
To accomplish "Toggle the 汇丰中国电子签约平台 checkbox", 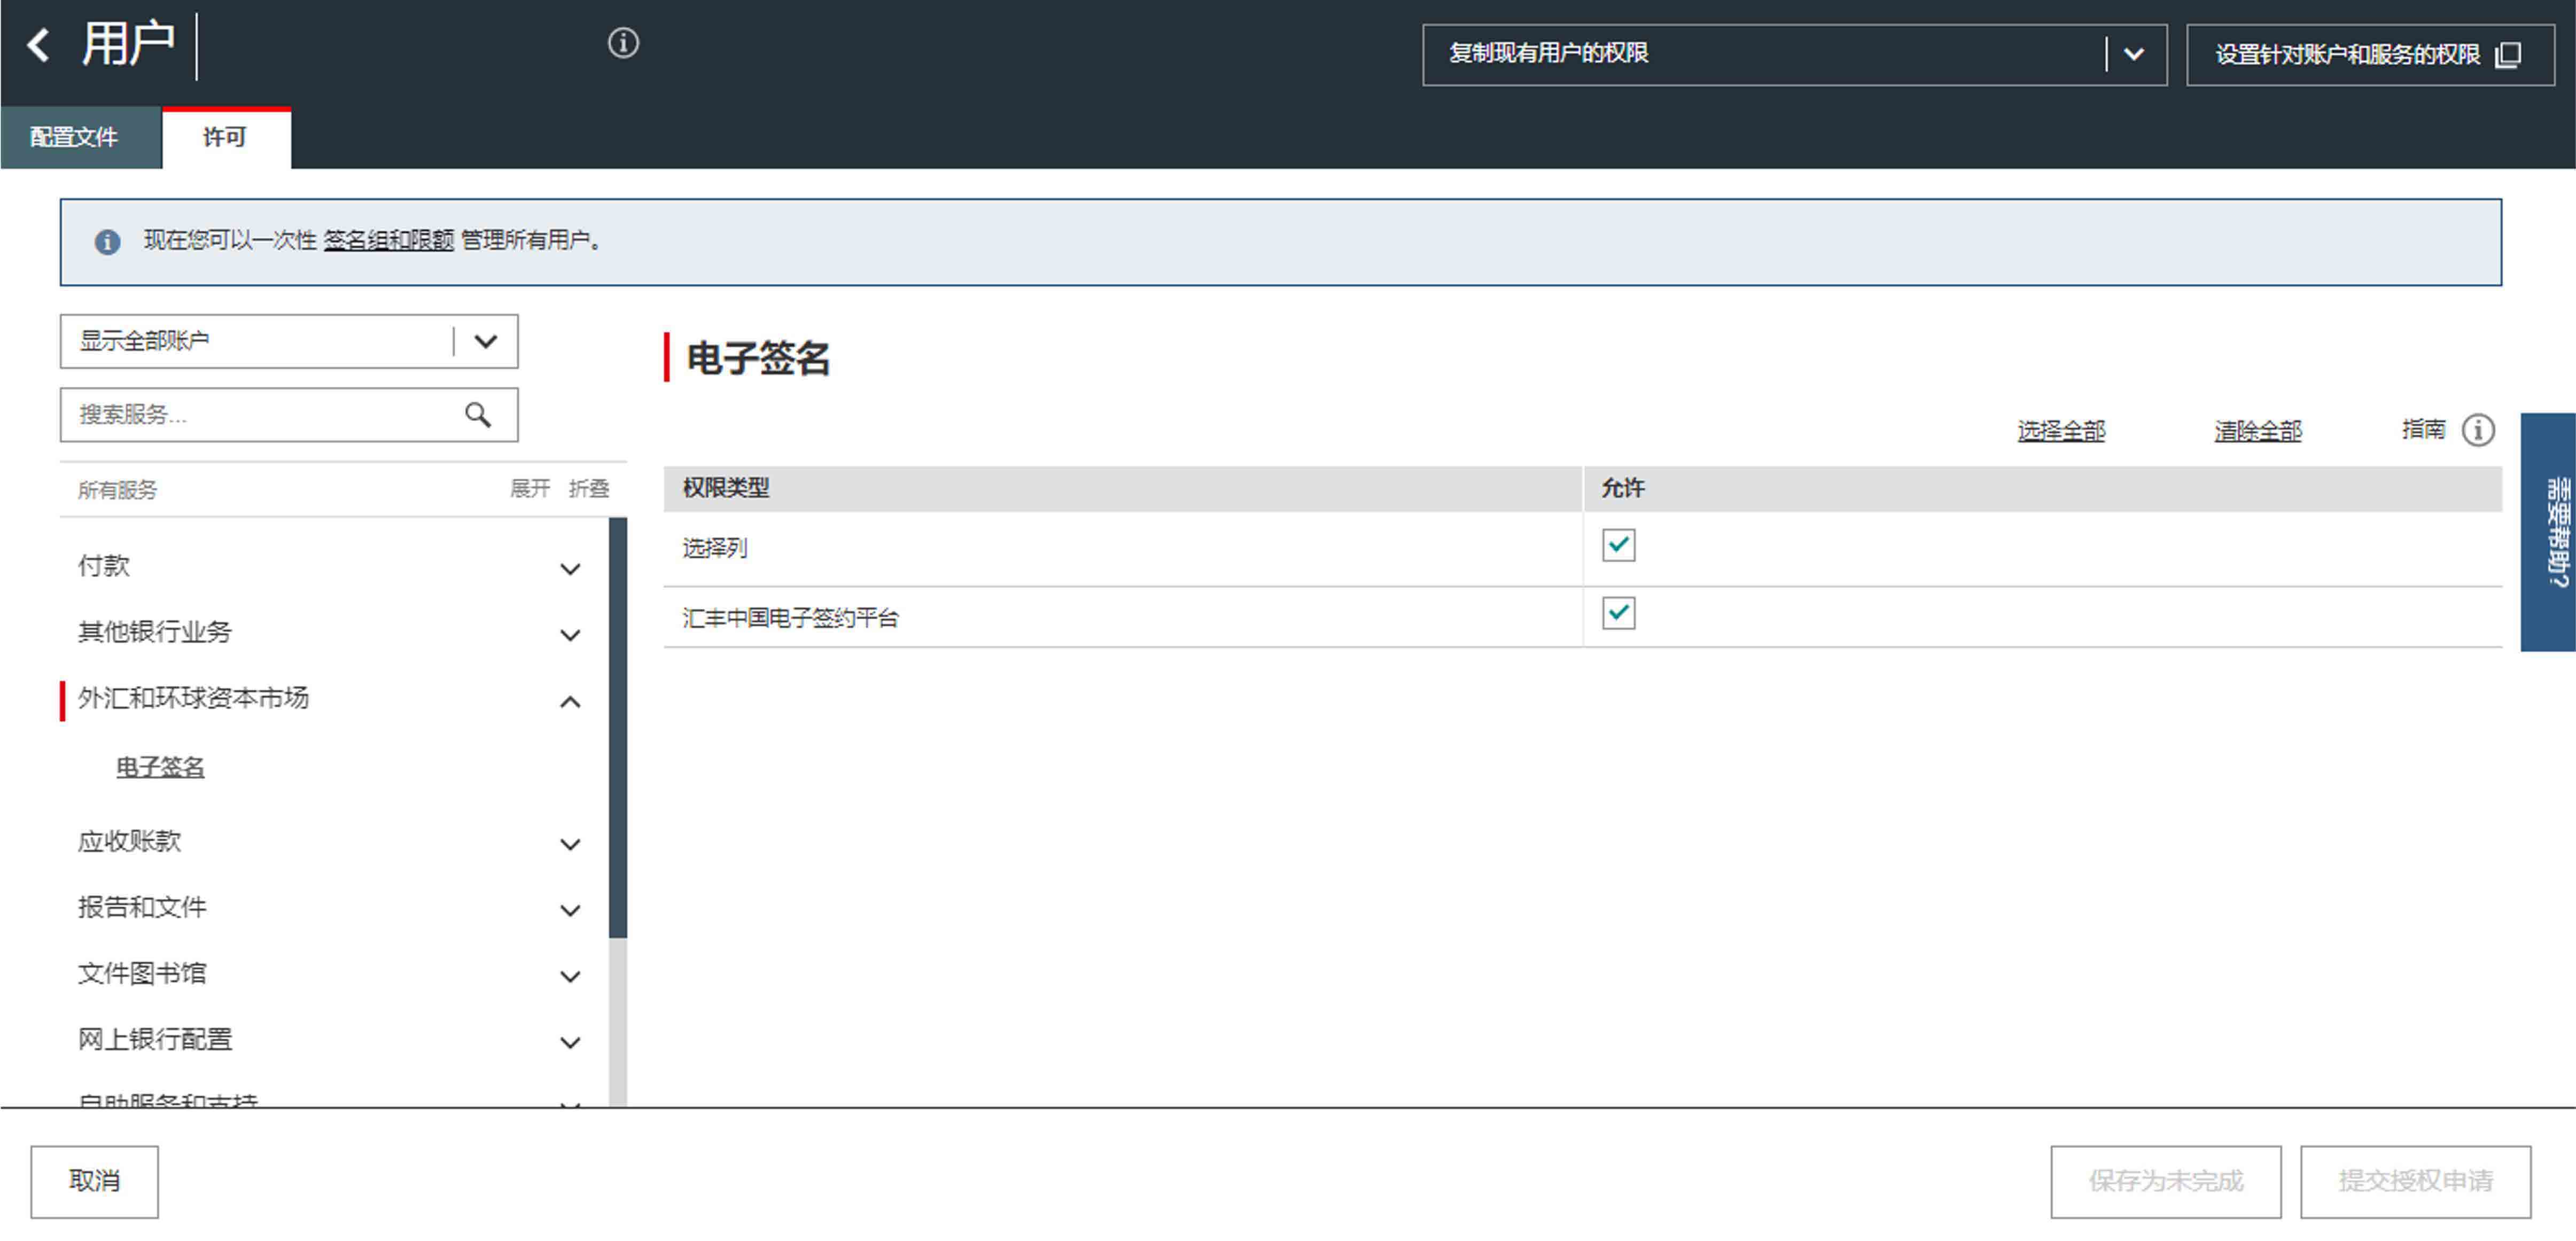I will pos(1618,614).
